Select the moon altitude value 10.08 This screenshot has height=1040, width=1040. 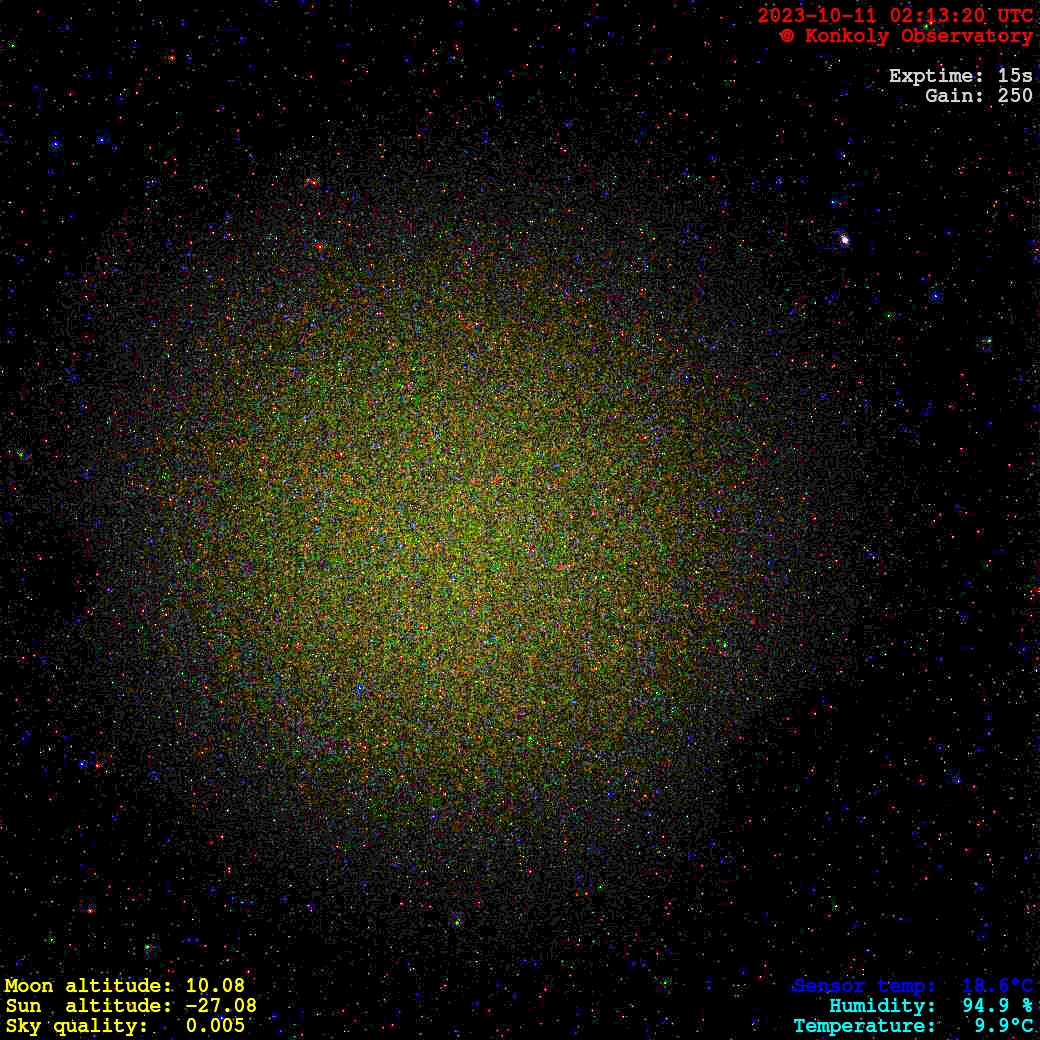coord(215,986)
